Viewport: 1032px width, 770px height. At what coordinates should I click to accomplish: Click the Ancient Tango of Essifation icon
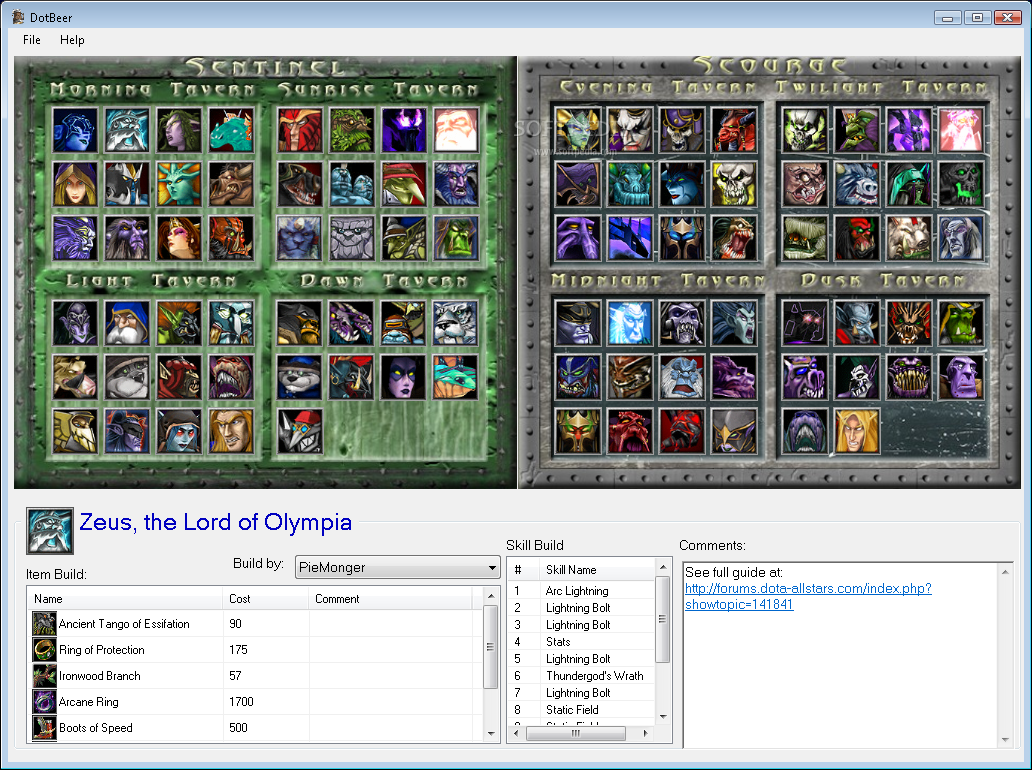coord(44,623)
